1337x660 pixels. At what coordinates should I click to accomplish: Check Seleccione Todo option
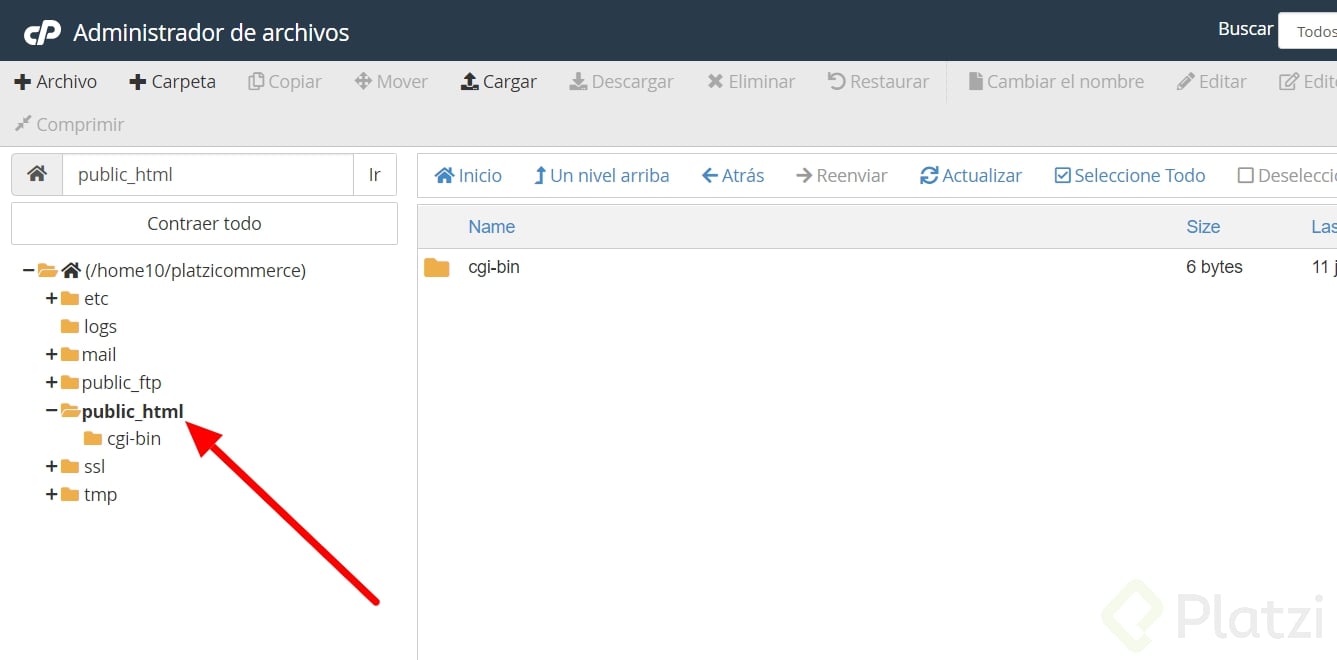1130,176
